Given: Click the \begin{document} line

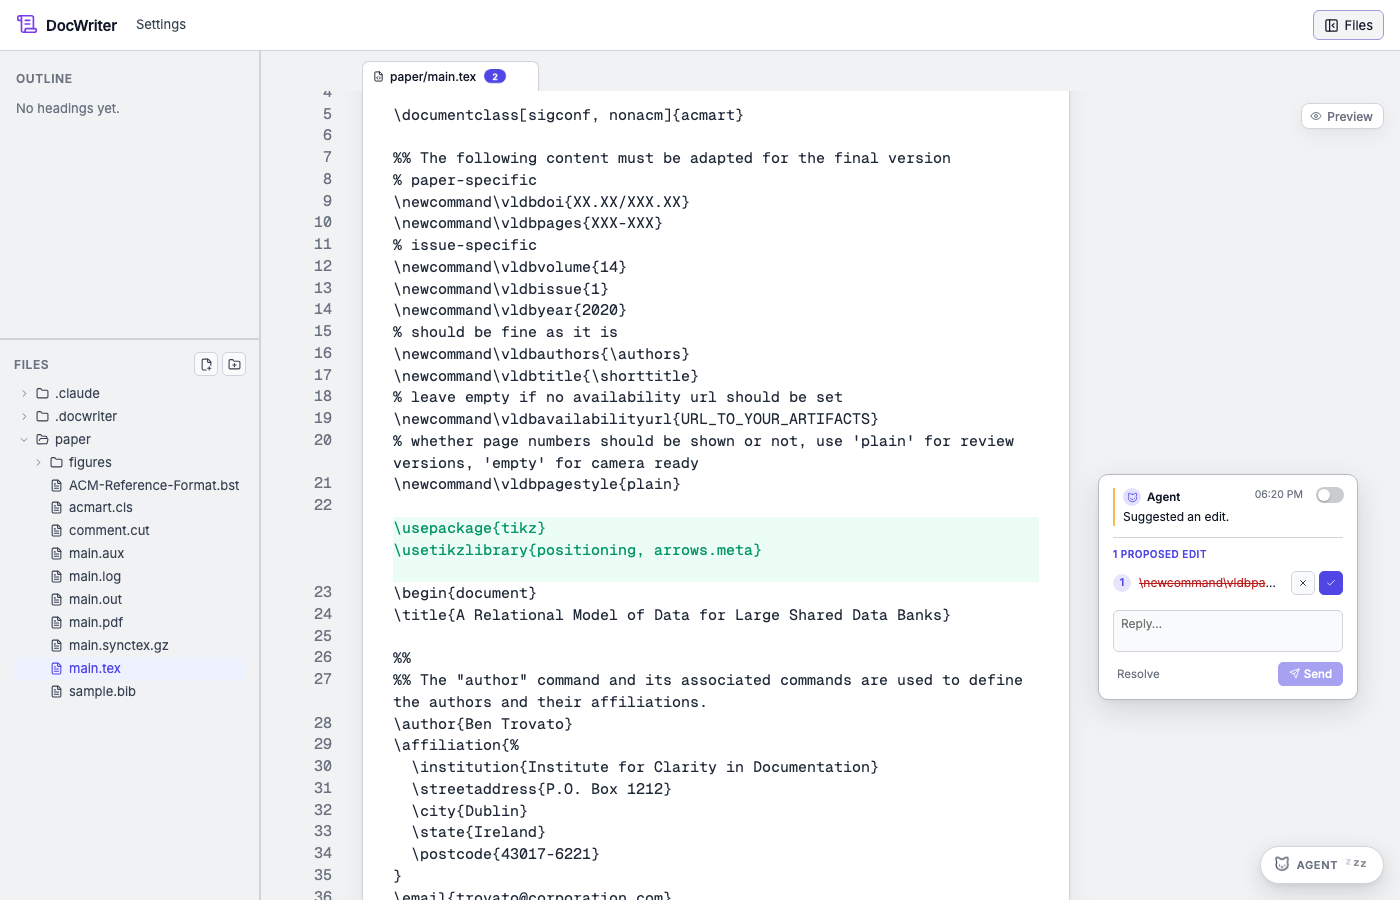Looking at the screenshot, I should click(465, 593).
